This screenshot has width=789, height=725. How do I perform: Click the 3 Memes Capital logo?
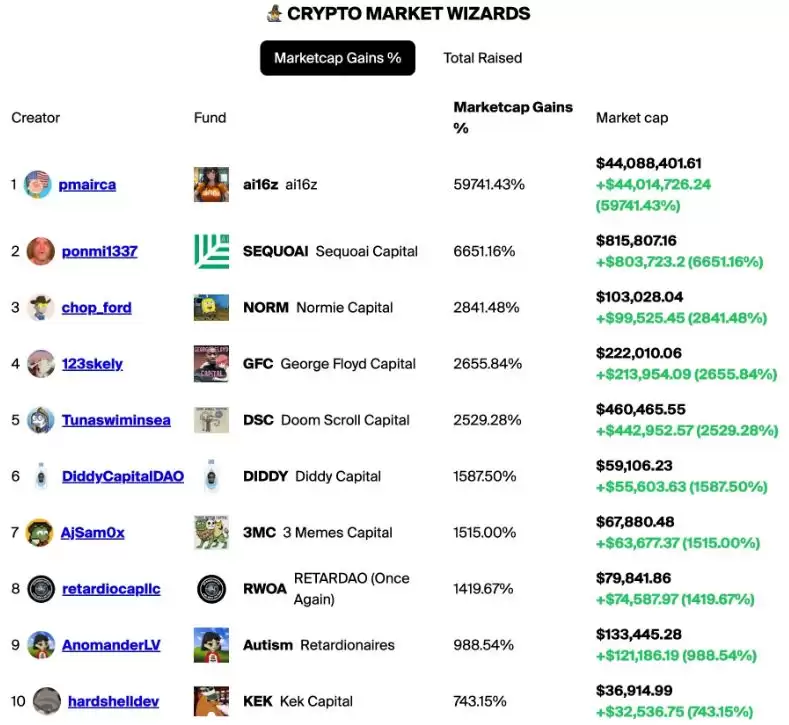click(x=211, y=533)
